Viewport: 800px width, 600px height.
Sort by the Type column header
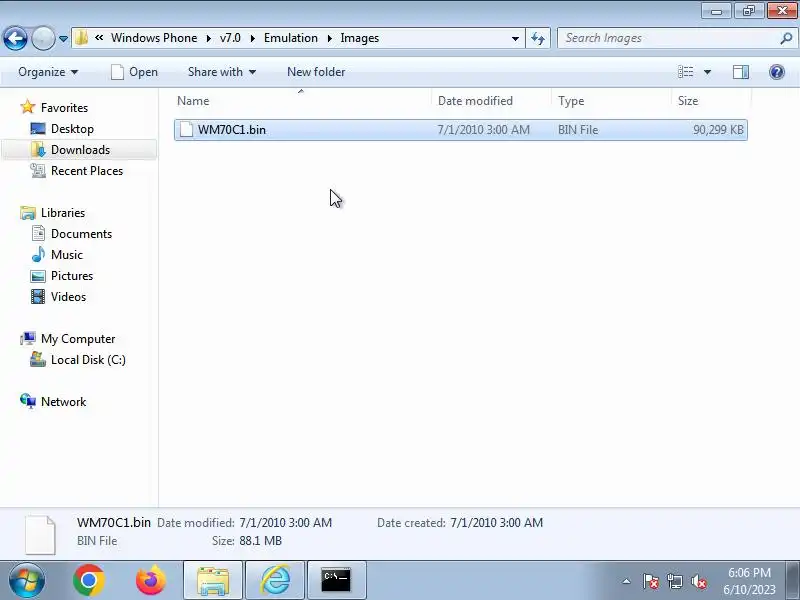612,101
